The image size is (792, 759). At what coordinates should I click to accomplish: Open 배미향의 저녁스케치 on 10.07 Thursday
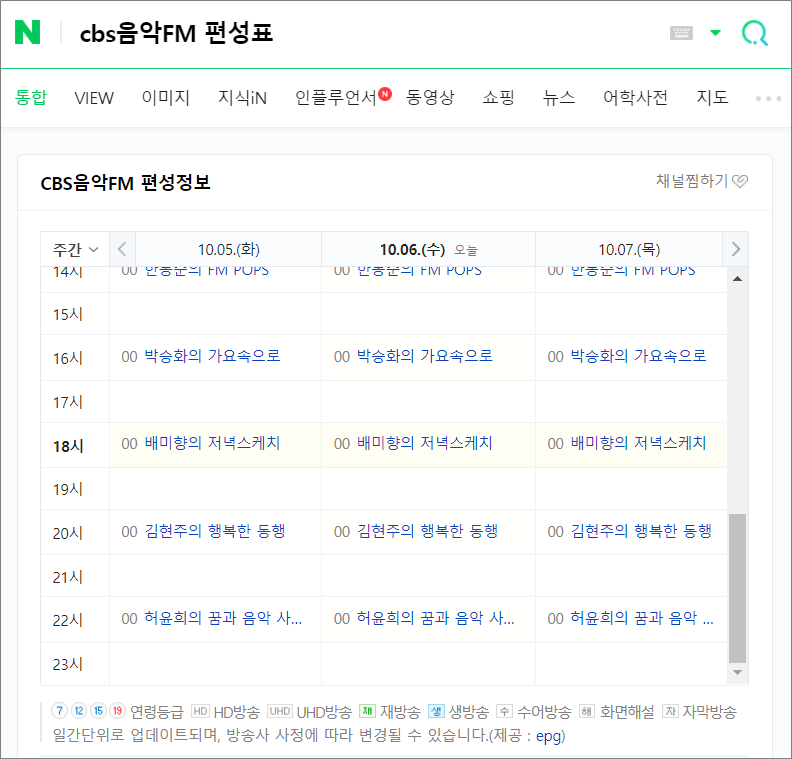638,443
